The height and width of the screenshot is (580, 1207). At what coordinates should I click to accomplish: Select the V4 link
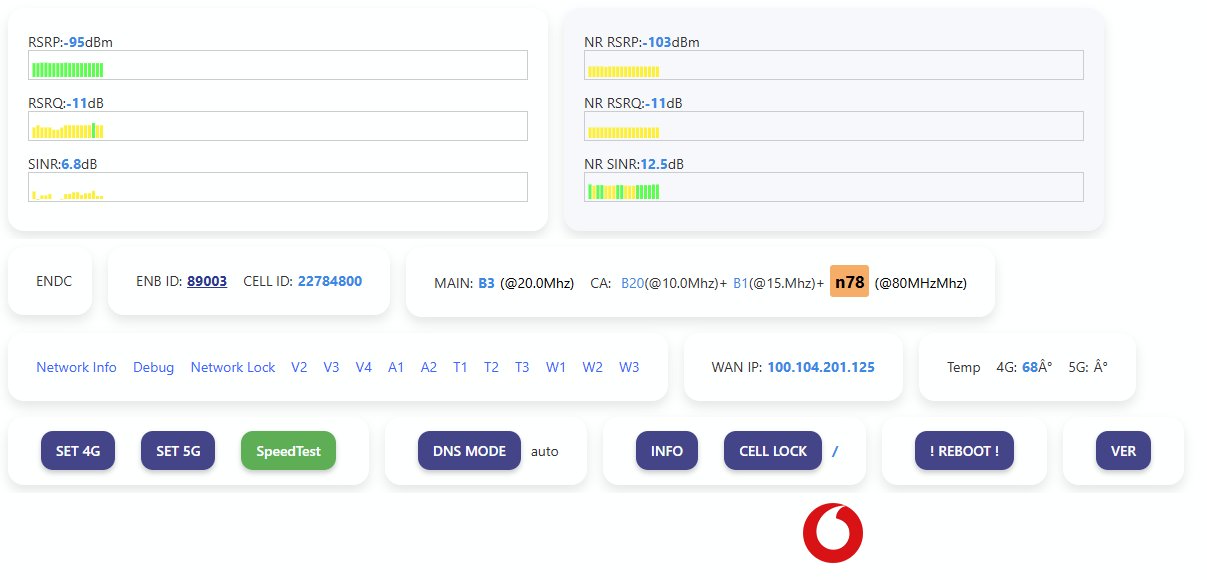[364, 367]
